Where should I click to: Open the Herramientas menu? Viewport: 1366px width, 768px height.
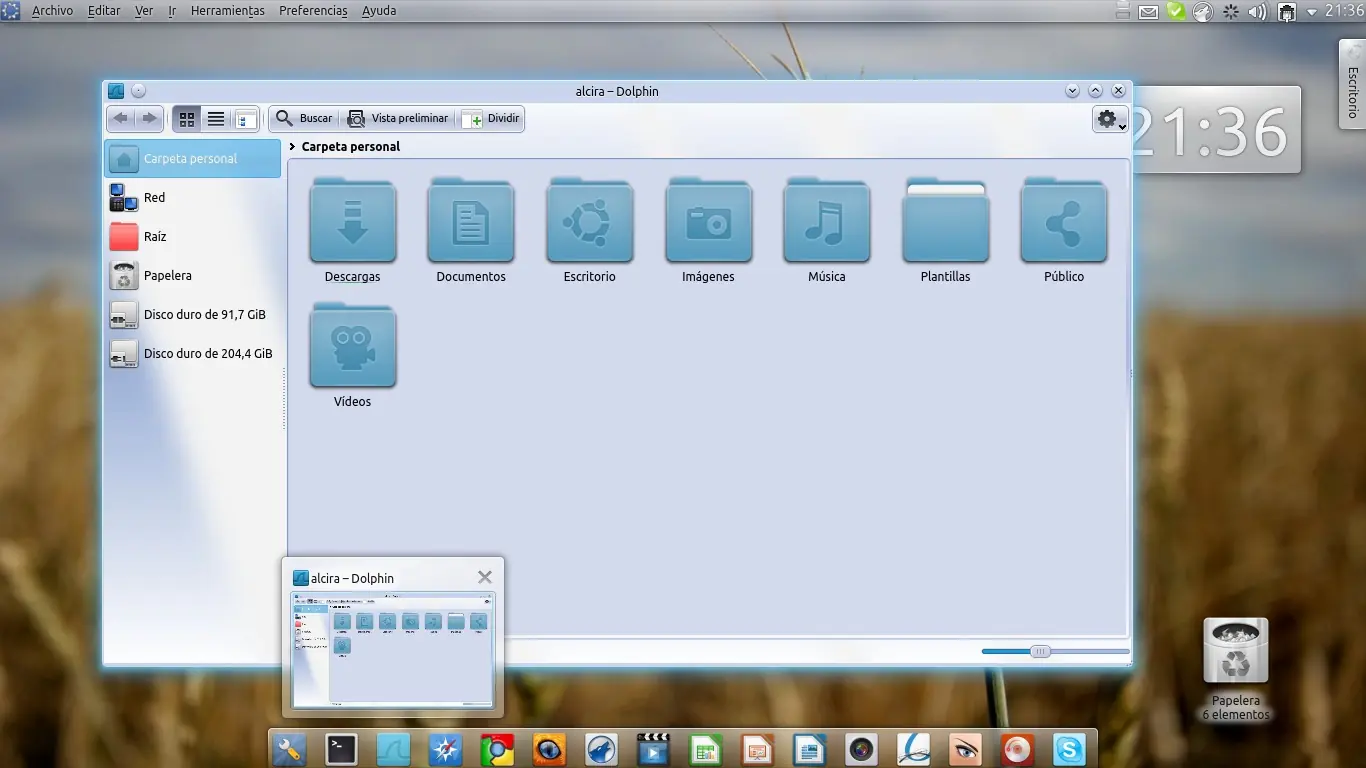tap(227, 10)
